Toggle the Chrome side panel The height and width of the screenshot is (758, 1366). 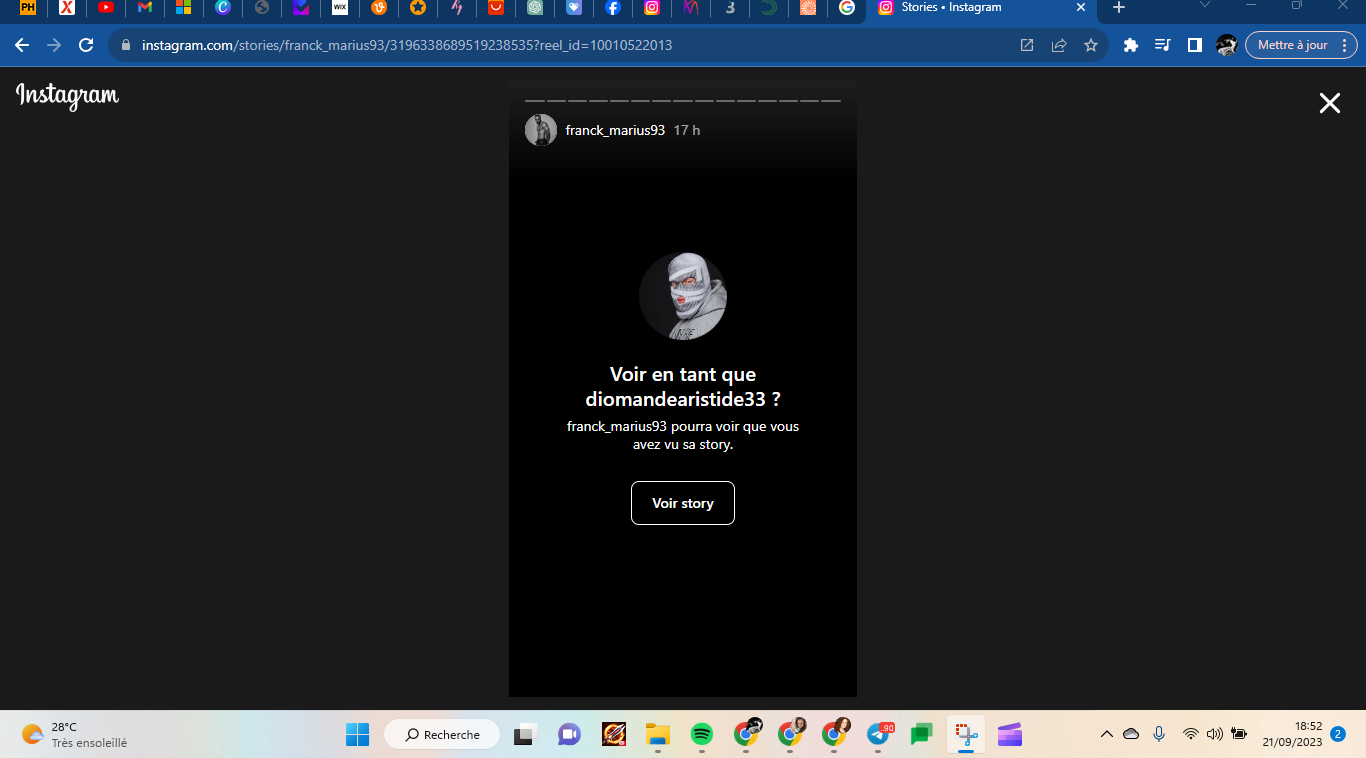coord(1194,45)
